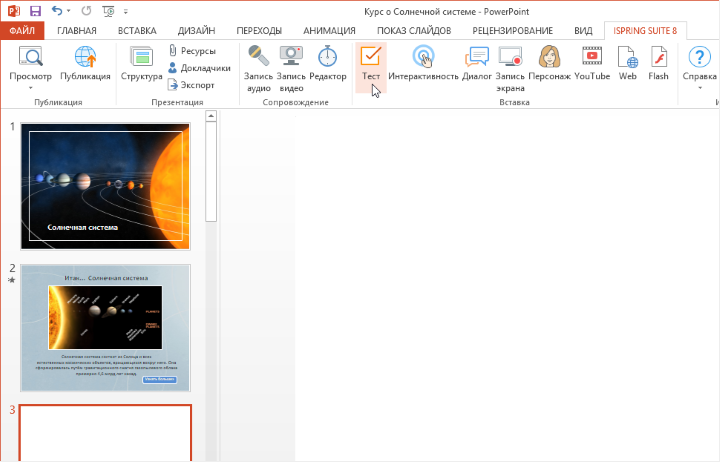Switch to the ДИЗАЙН tab

197,30
